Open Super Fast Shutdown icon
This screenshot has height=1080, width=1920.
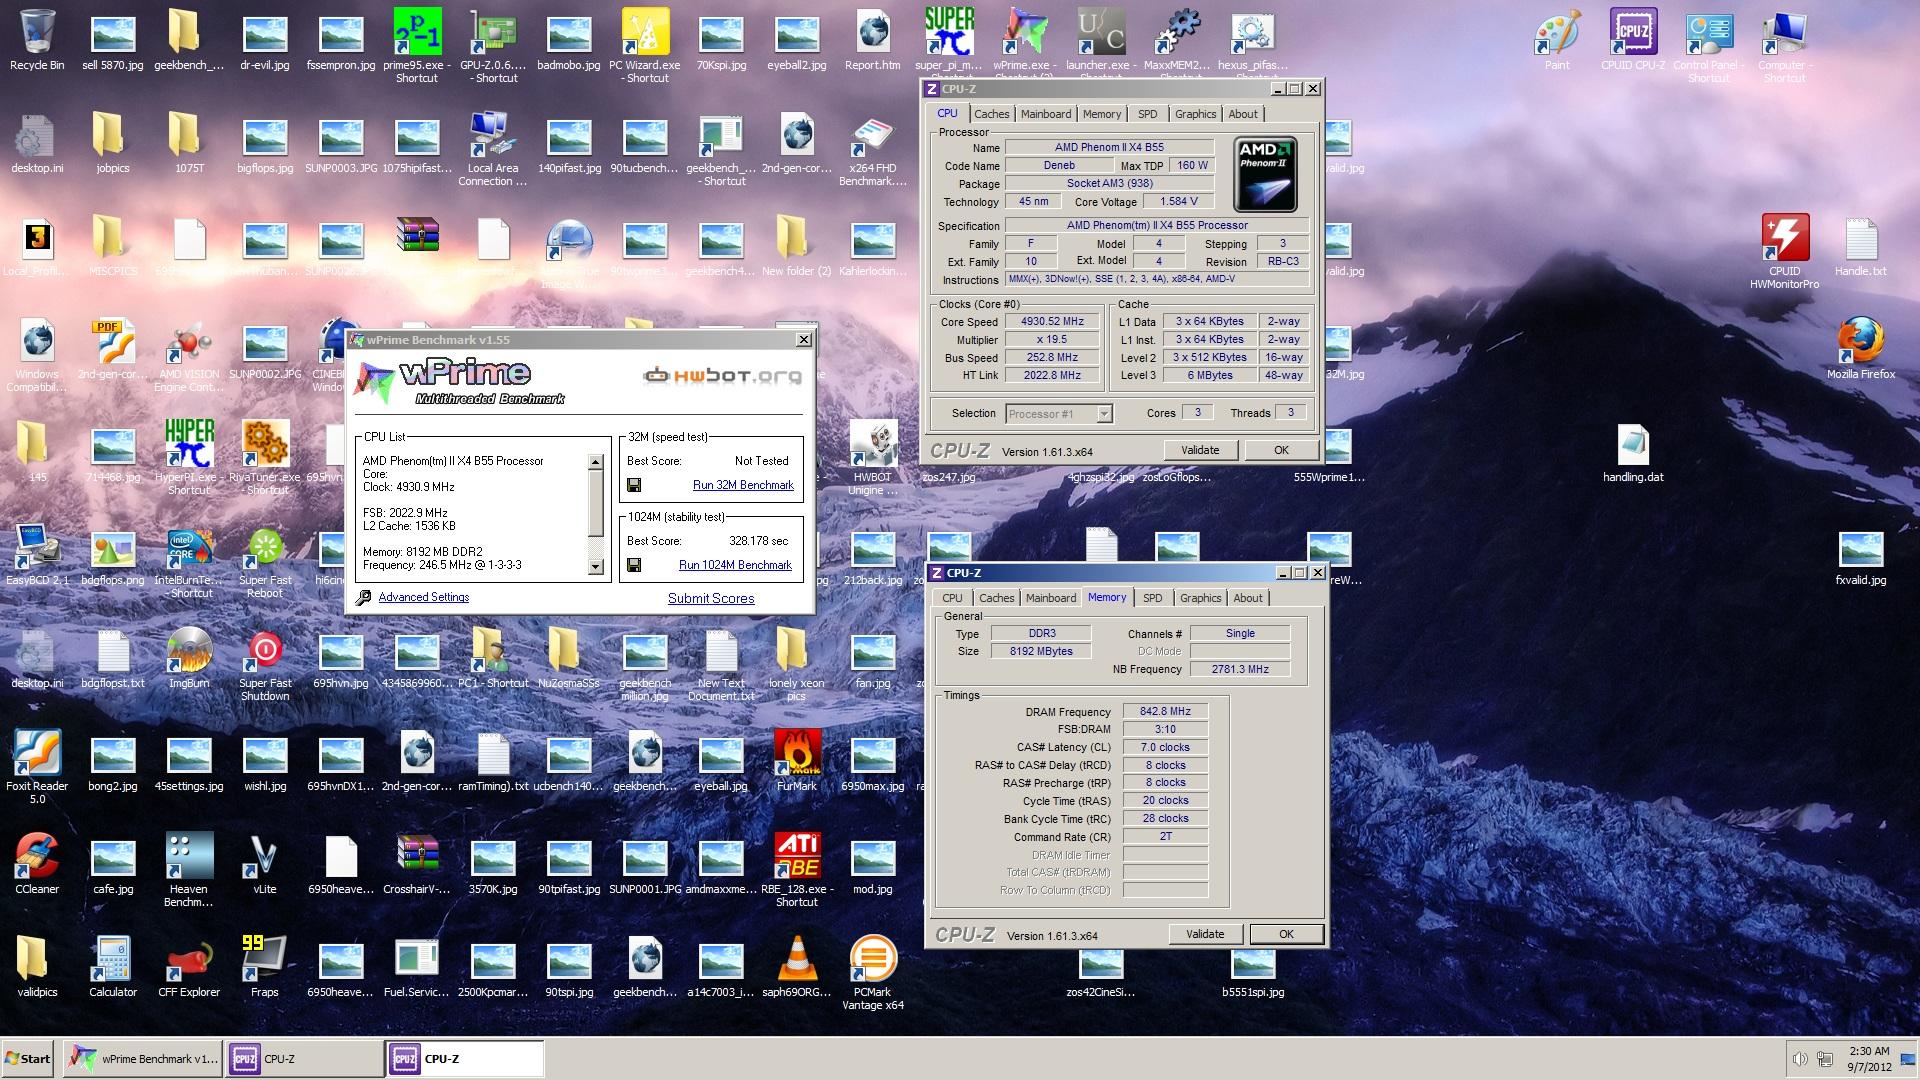click(x=265, y=665)
